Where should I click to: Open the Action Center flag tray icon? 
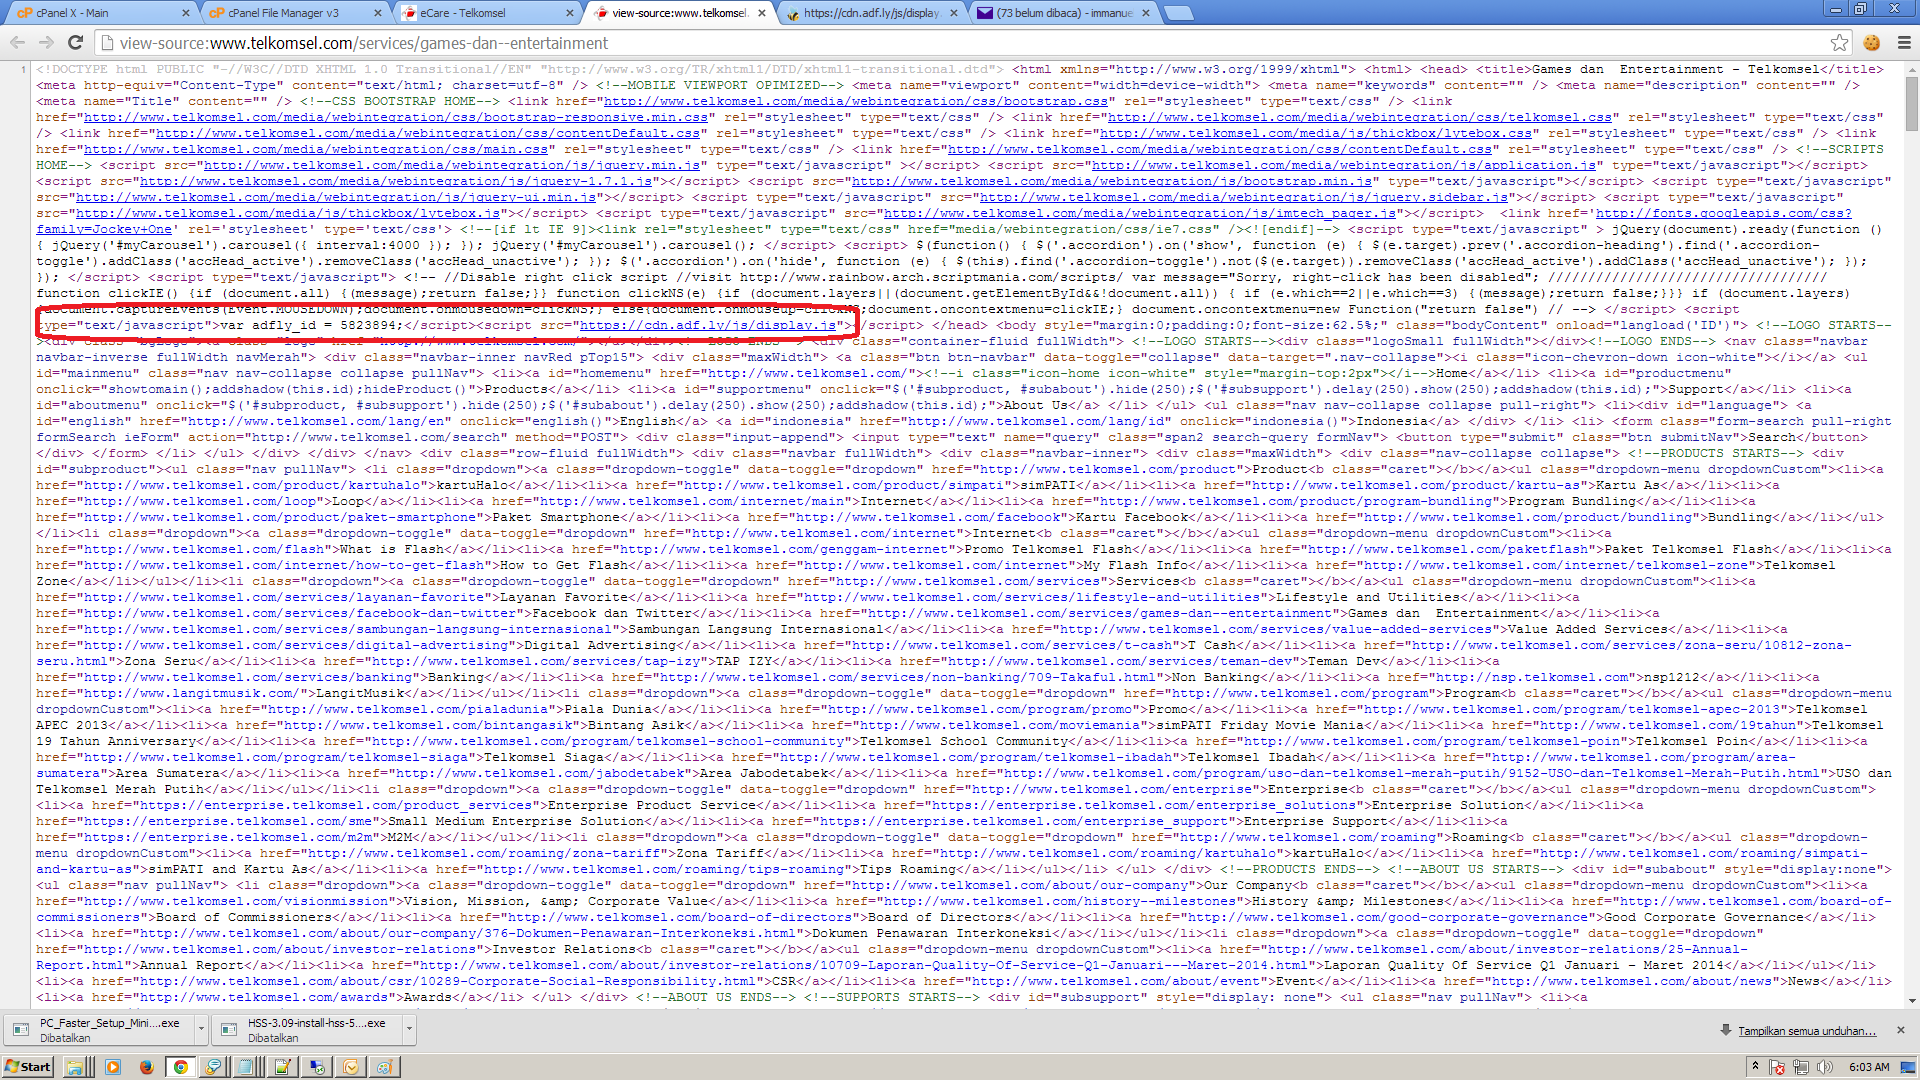[x=1777, y=1067]
